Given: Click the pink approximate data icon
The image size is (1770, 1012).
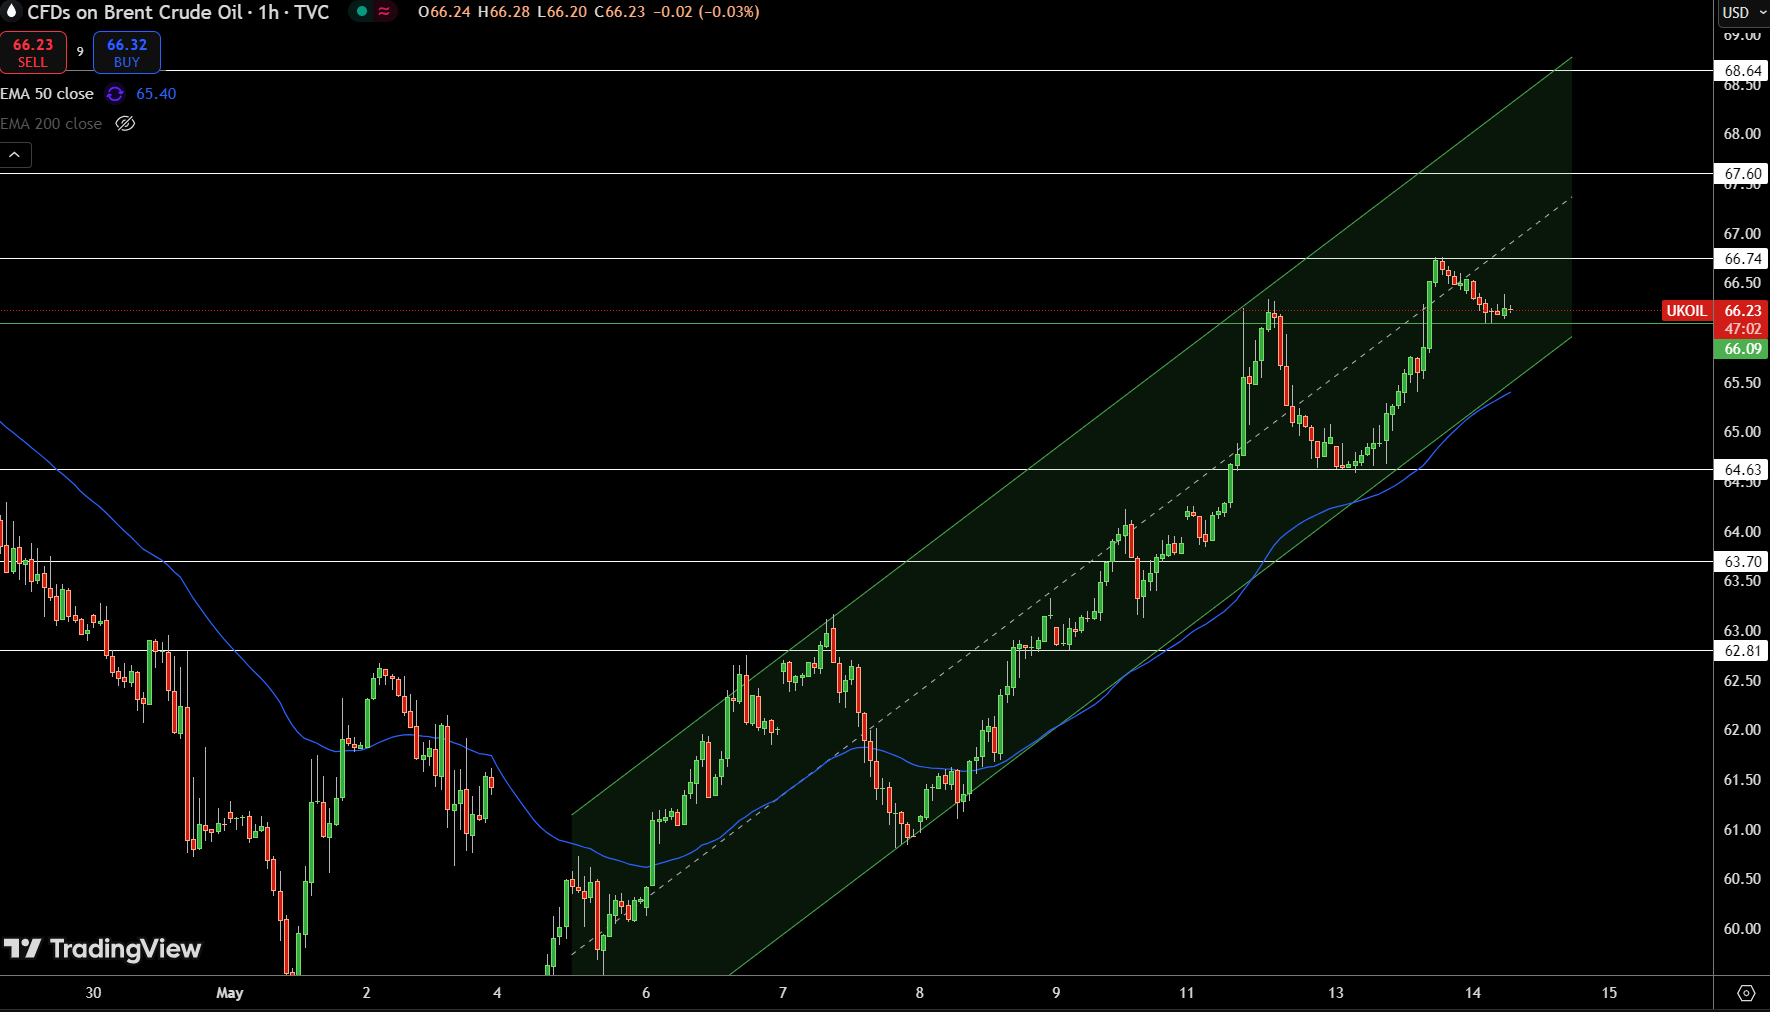Looking at the screenshot, I should pos(384,12).
